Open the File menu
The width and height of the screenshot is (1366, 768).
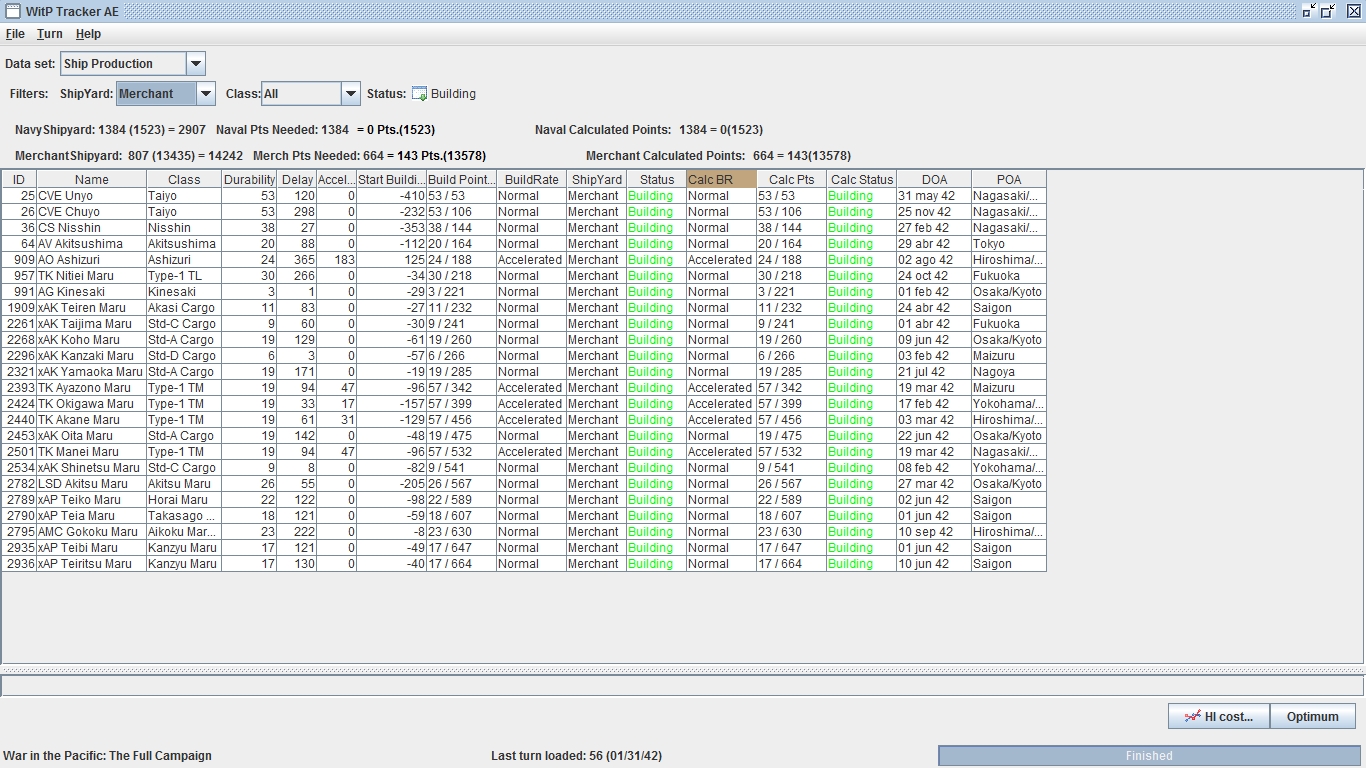(15, 34)
